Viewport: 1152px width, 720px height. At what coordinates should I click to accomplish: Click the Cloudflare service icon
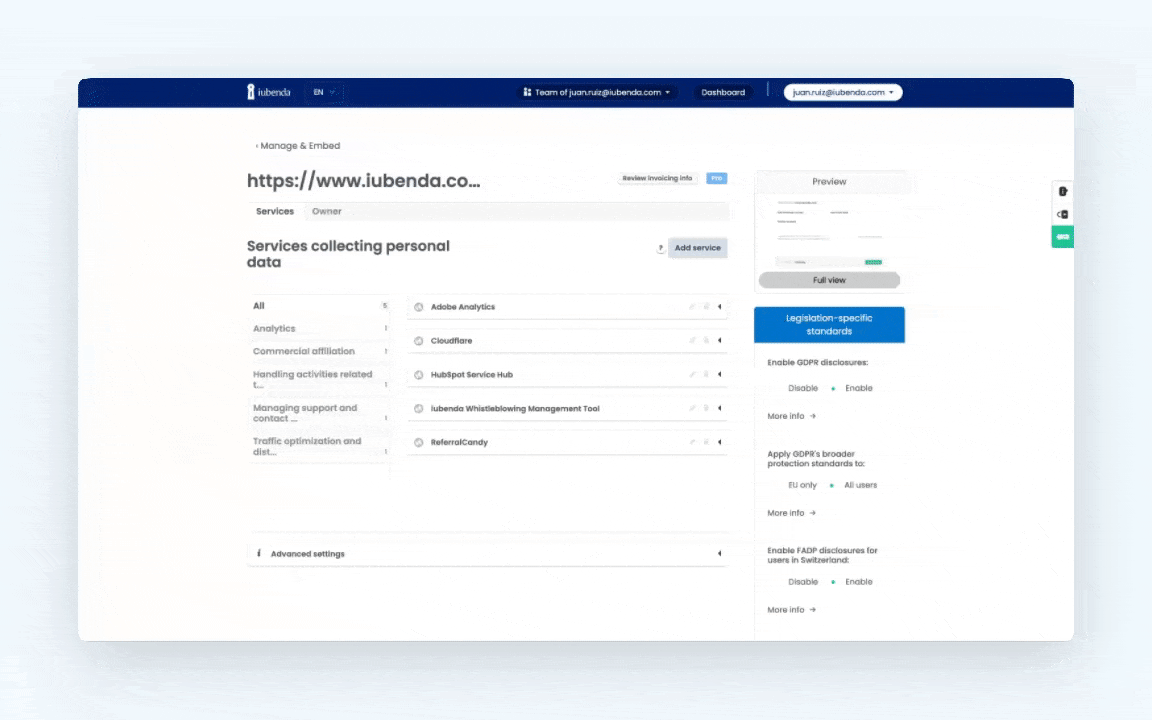pos(419,341)
